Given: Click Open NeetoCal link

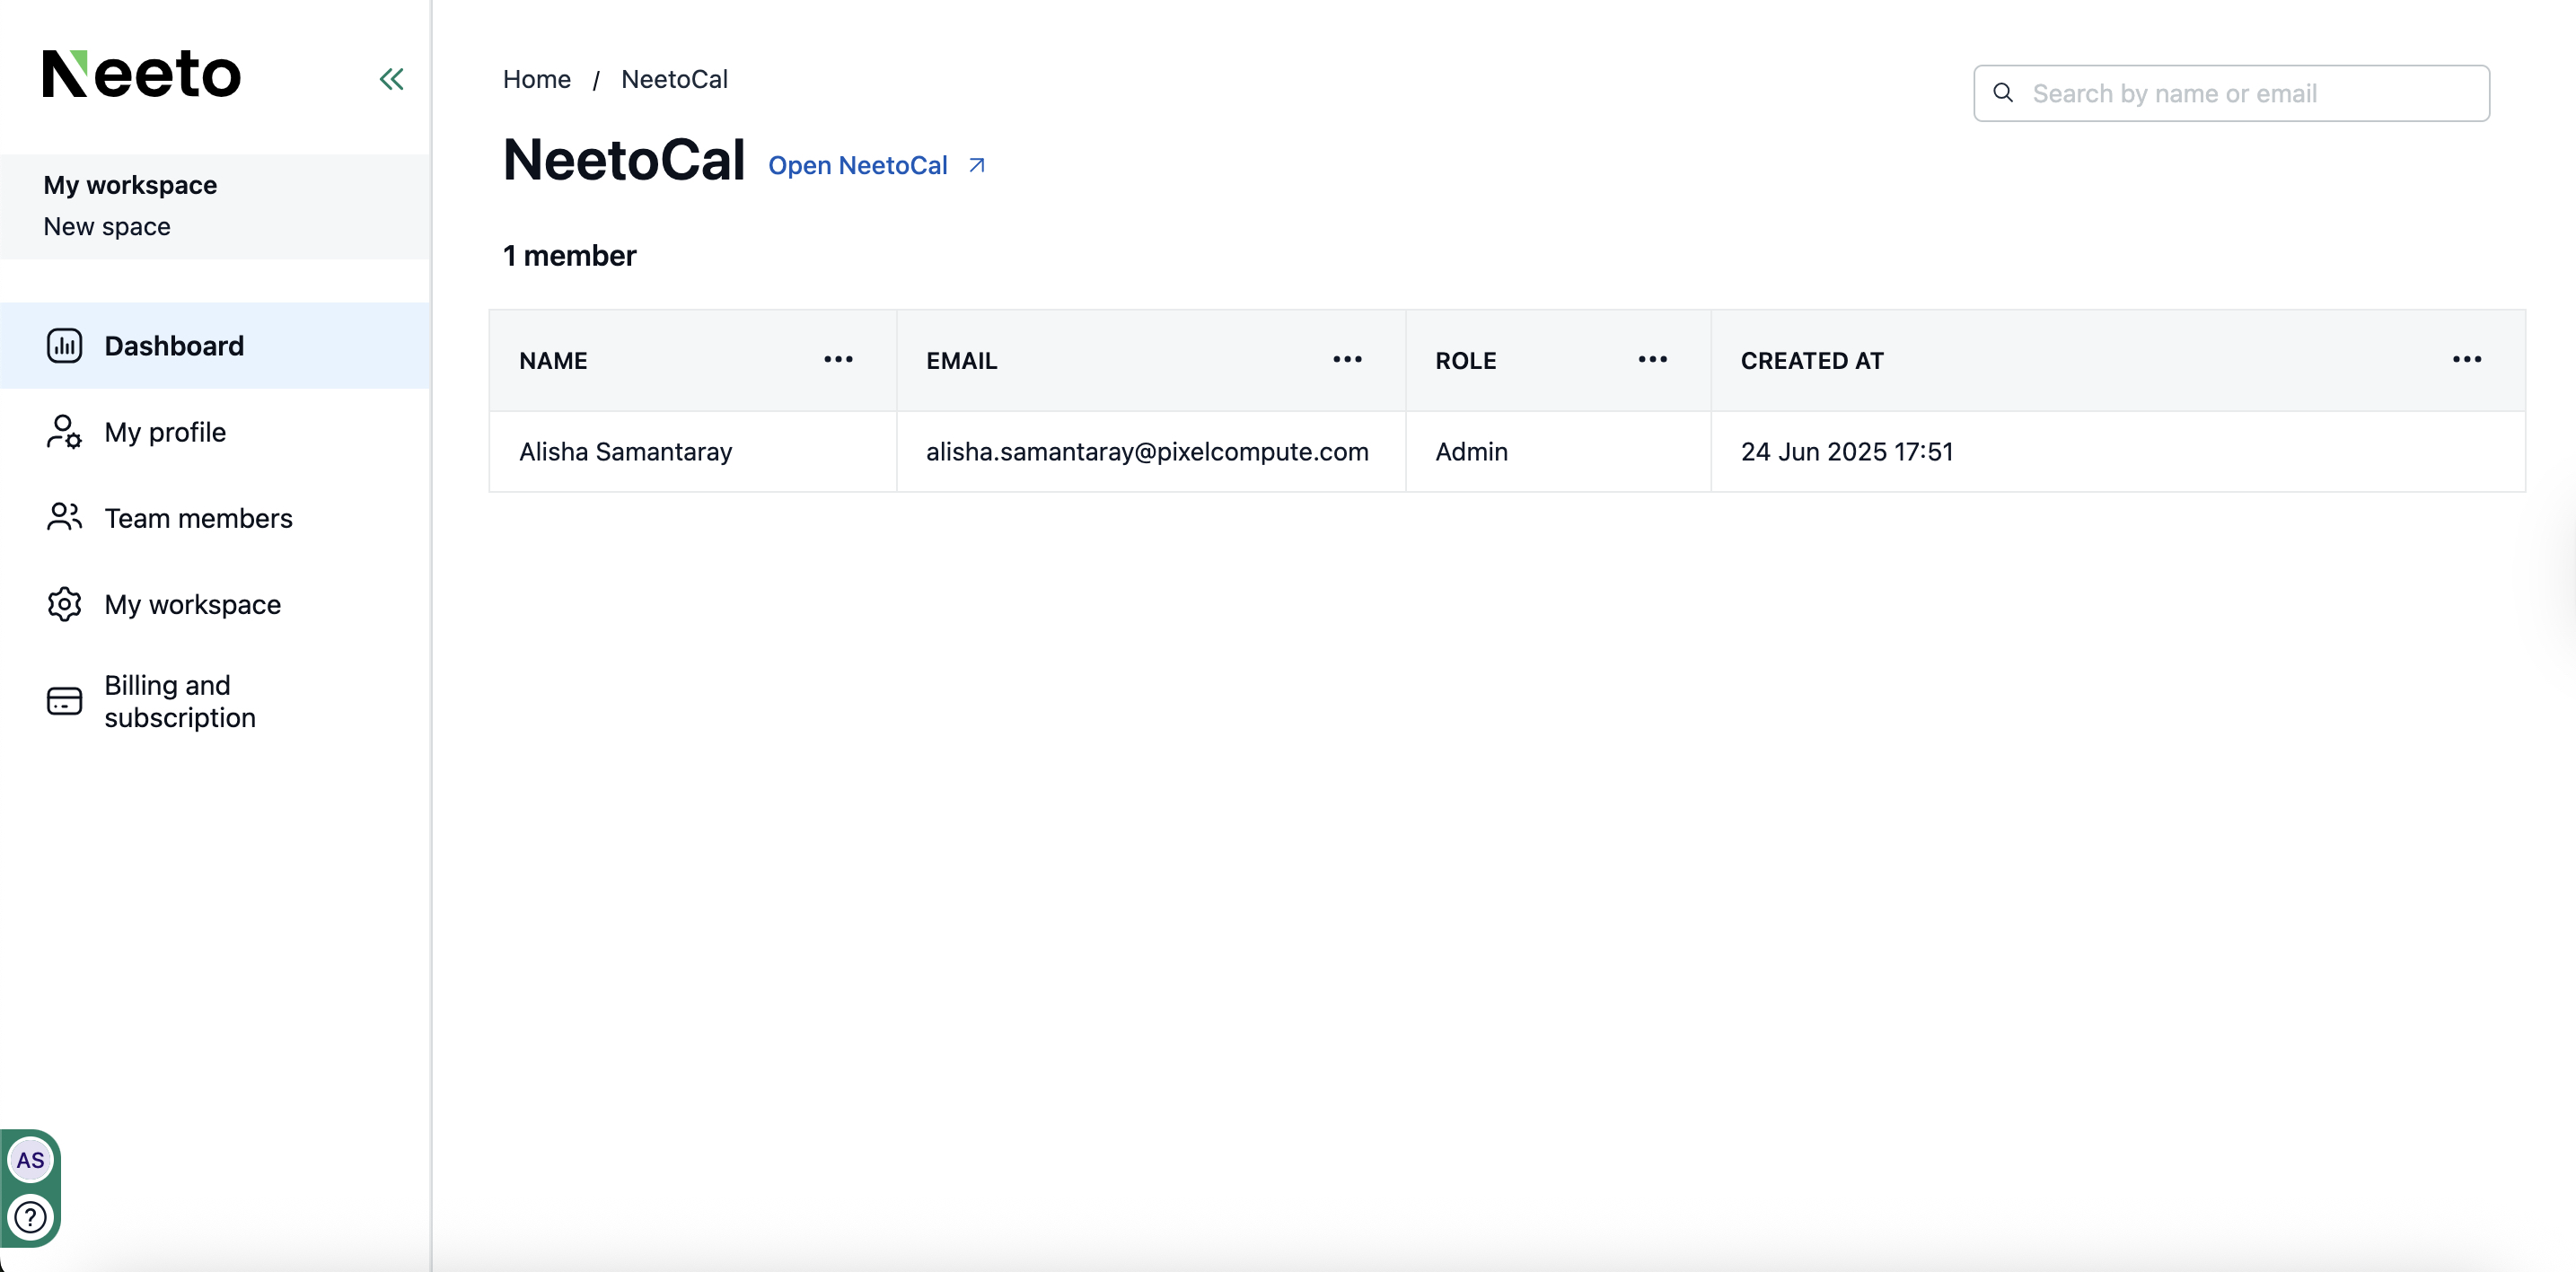Looking at the screenshot, I should 876,165.
